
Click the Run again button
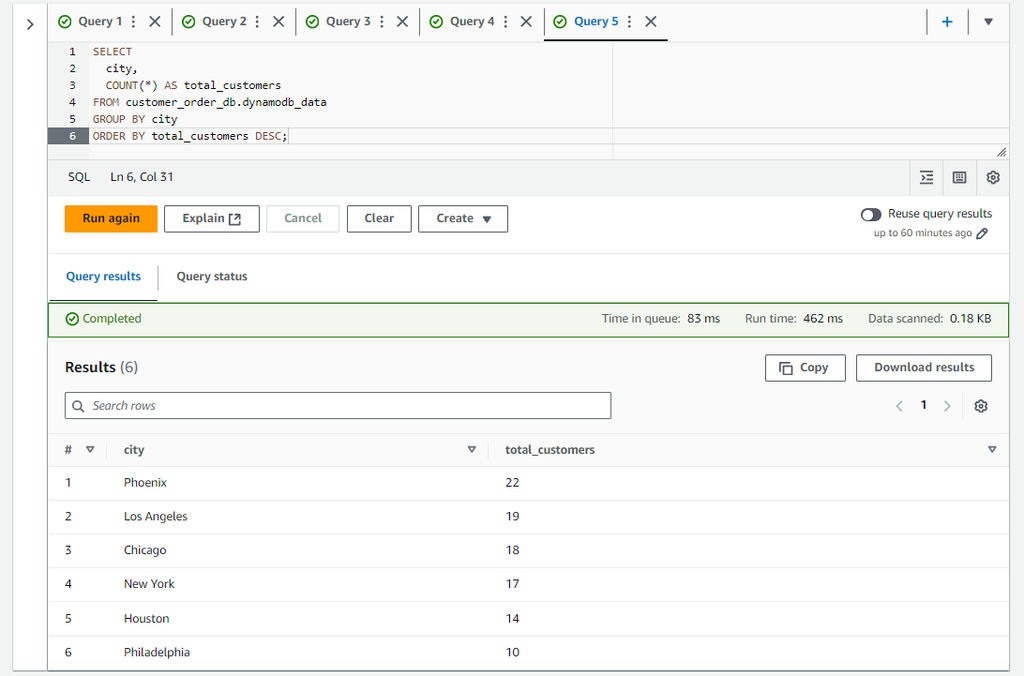point(111,219)
